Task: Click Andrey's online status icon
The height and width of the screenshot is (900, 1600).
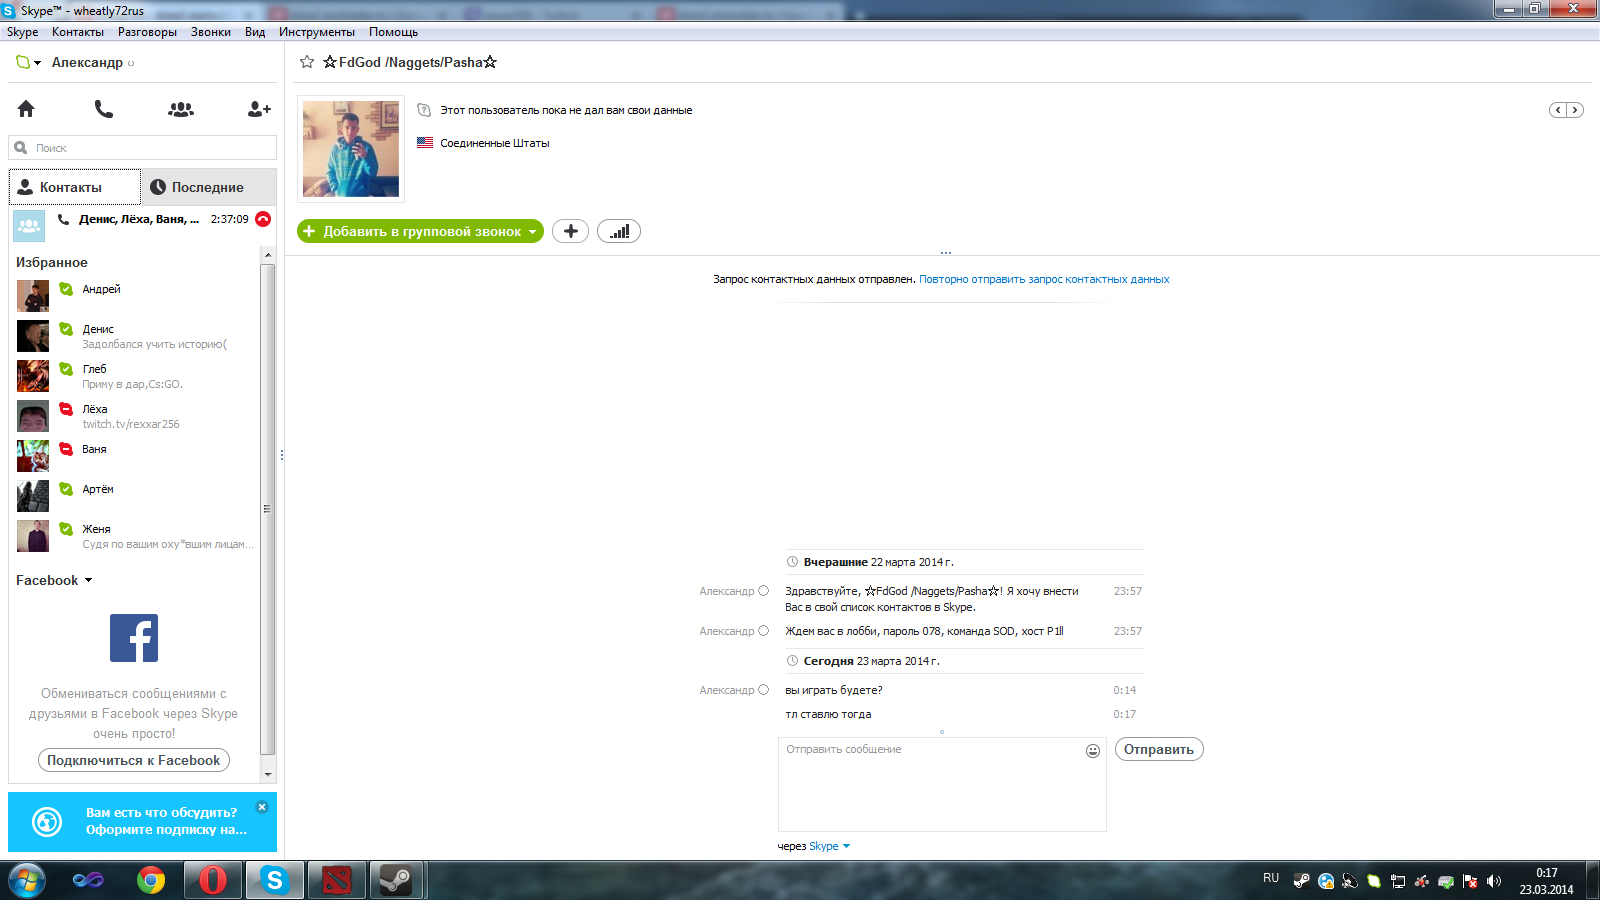Action: [66, 289]
